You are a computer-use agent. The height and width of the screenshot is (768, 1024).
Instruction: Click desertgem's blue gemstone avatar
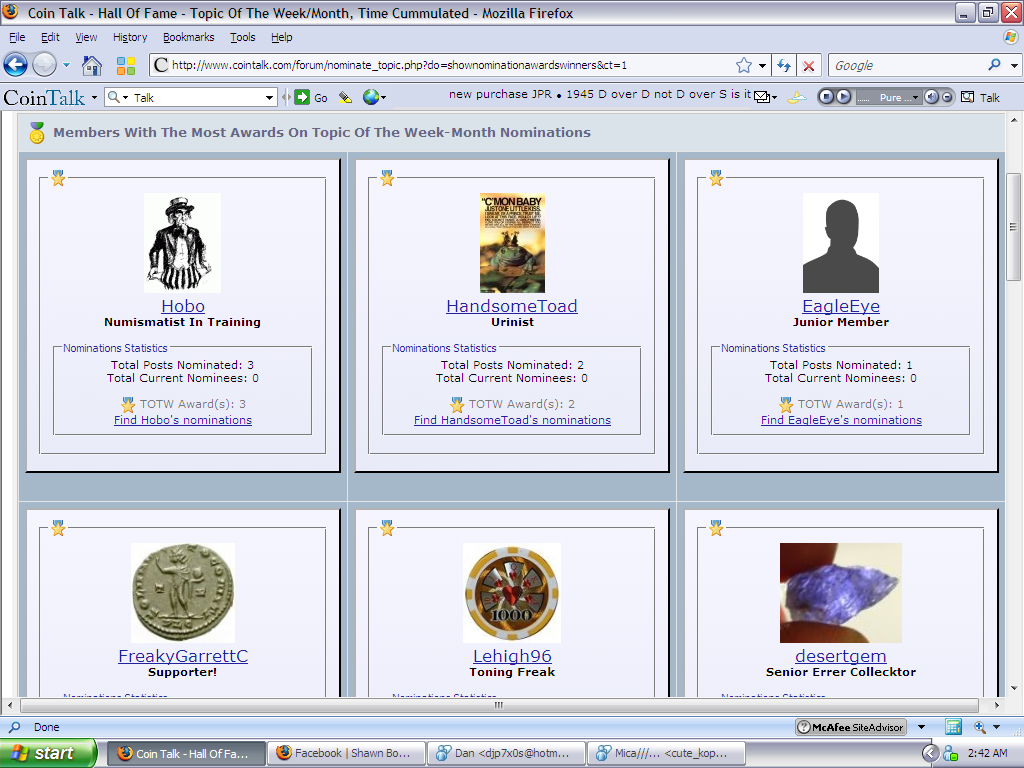[840, 593]
